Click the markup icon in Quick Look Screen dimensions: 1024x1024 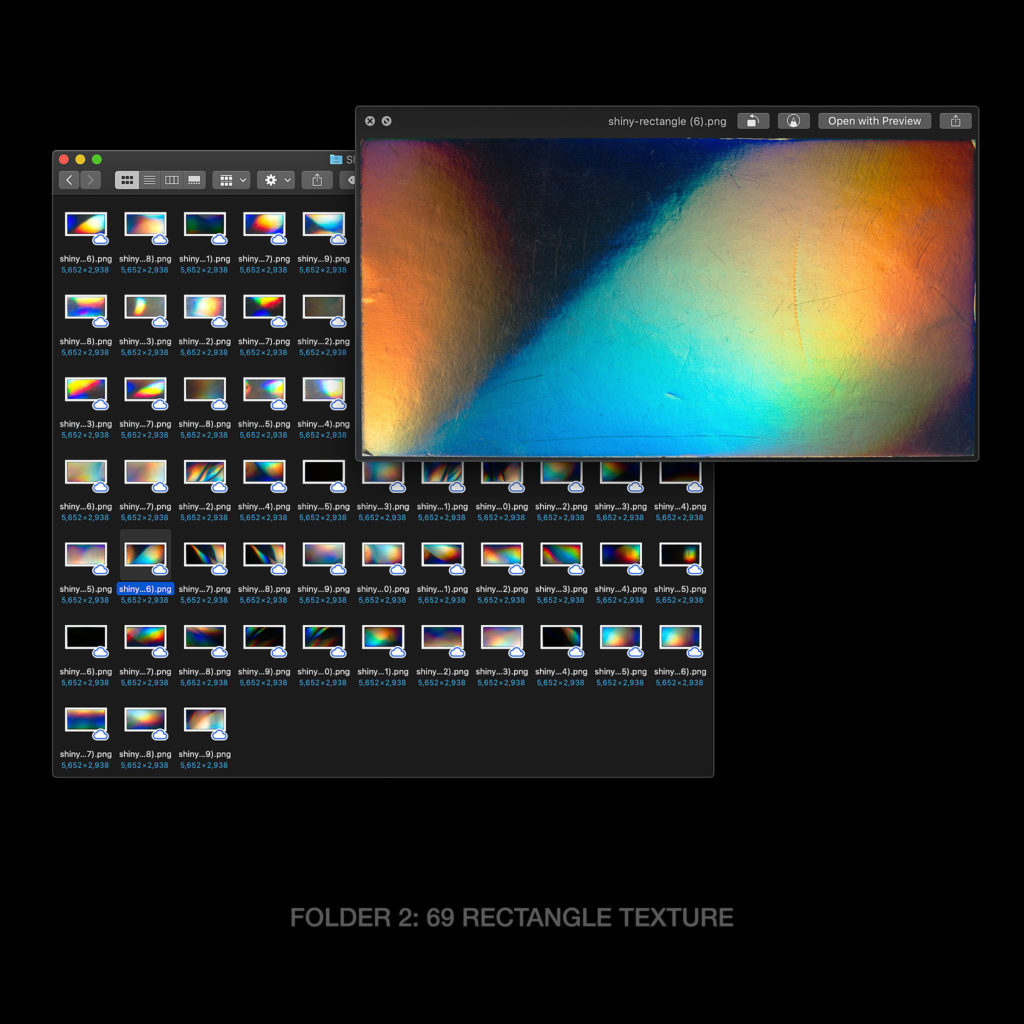click(793, 121)
